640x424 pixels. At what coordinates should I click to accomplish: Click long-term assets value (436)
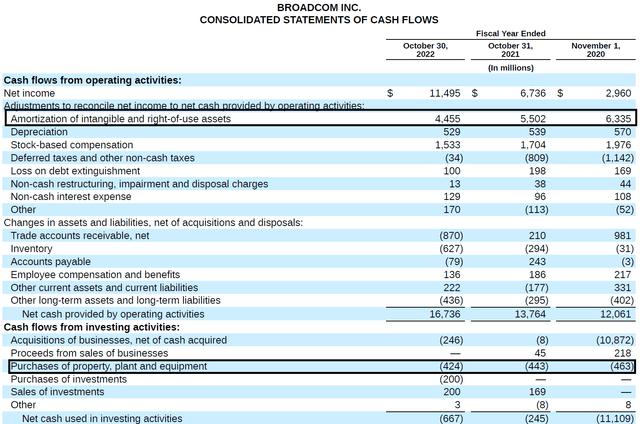coord(451,300)
